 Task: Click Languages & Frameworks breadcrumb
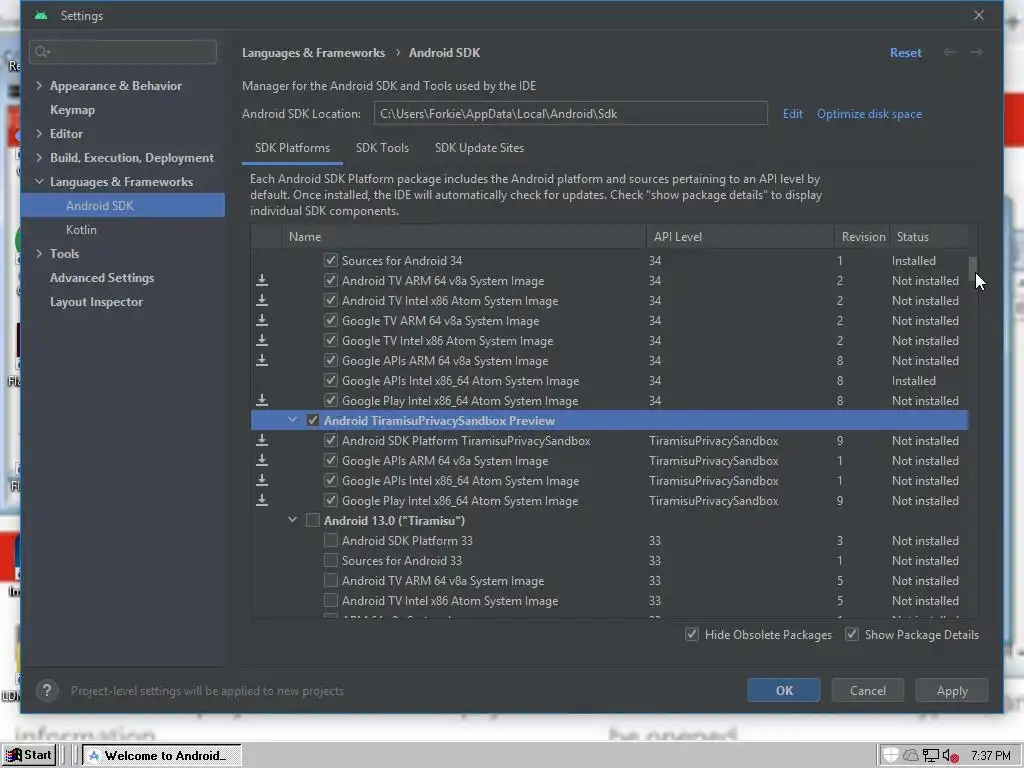pos(313,53)
